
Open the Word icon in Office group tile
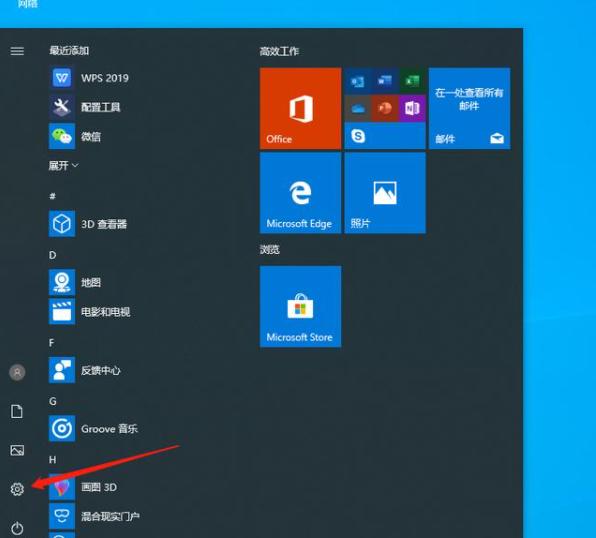click(x=385, y=81)
